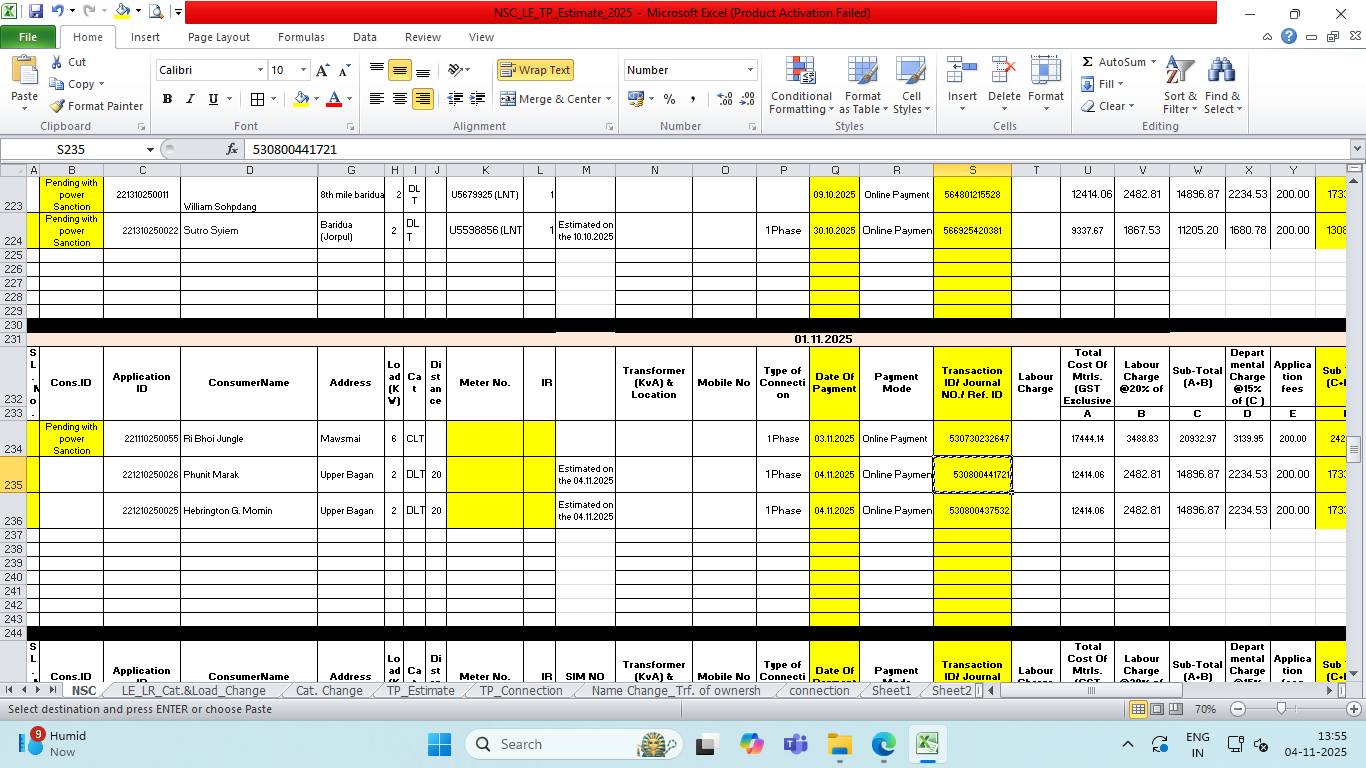
Task: Click the Paste clipboard icon
Action: pyautogui.click(x=24, y=72)
